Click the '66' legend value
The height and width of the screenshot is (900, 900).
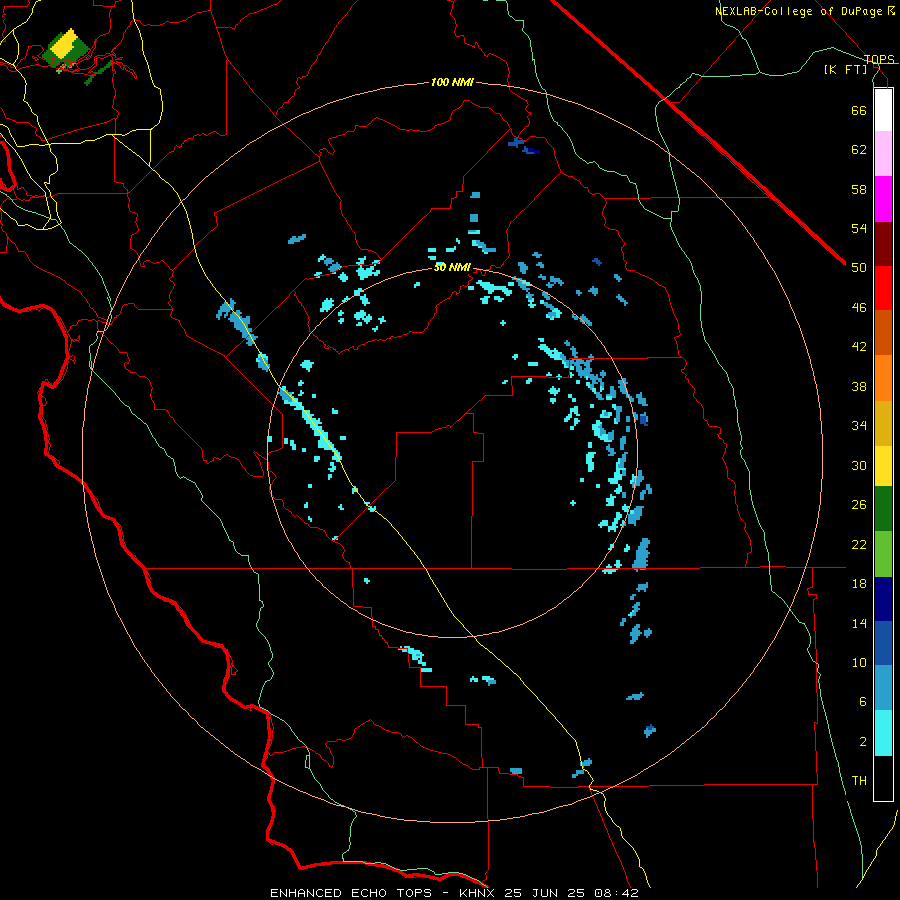tap(859, 110)
